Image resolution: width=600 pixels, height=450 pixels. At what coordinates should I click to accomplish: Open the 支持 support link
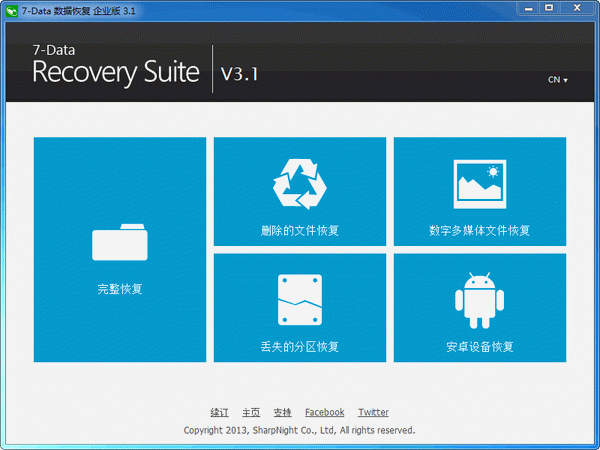(282, 412)
